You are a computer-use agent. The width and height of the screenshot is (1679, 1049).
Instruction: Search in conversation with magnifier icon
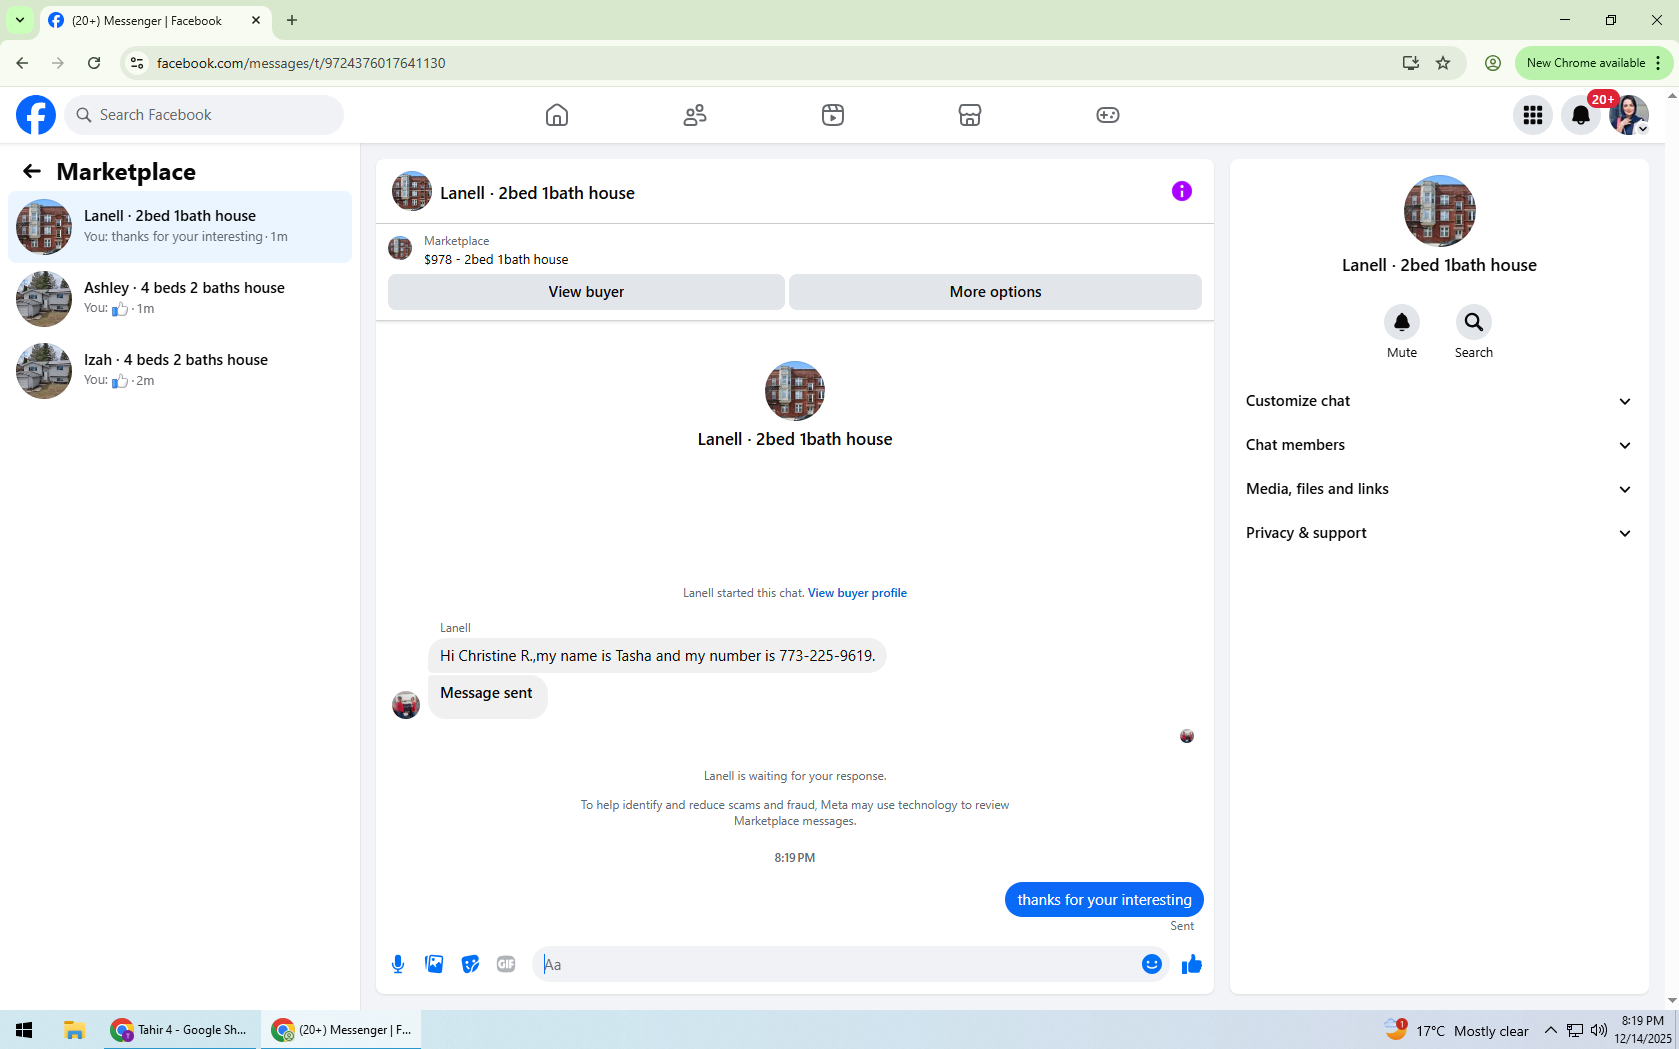1474,322
